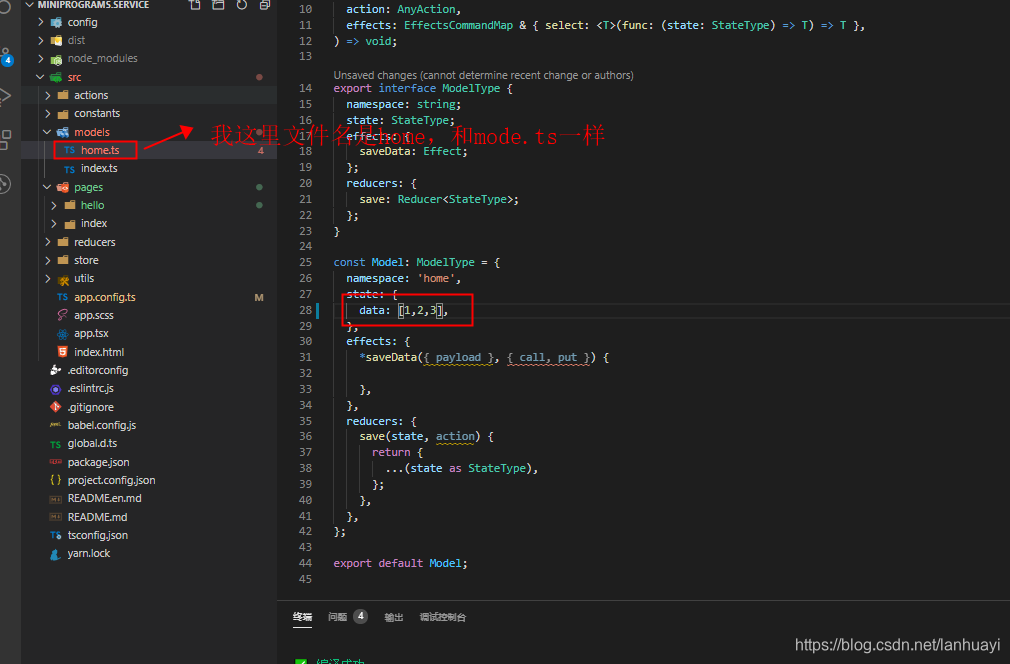Click line number 14 in the gutter
This screenshot has height=664, width=1010.
(x=305, y=88)
